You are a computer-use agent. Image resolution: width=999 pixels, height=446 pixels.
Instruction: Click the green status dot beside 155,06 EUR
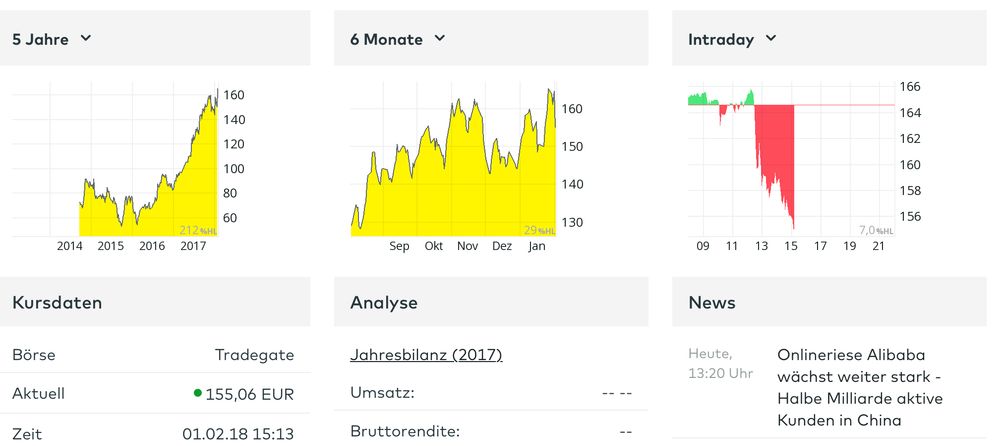point(198,393)
